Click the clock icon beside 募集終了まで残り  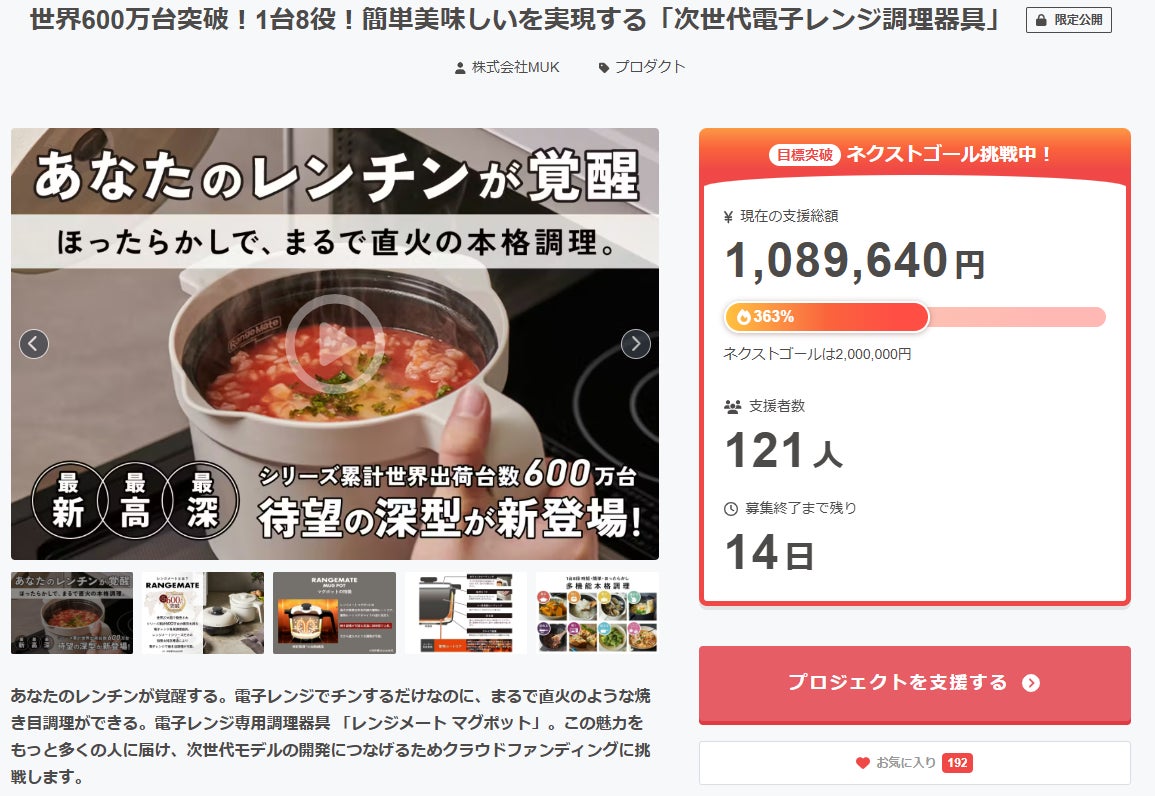731,509
